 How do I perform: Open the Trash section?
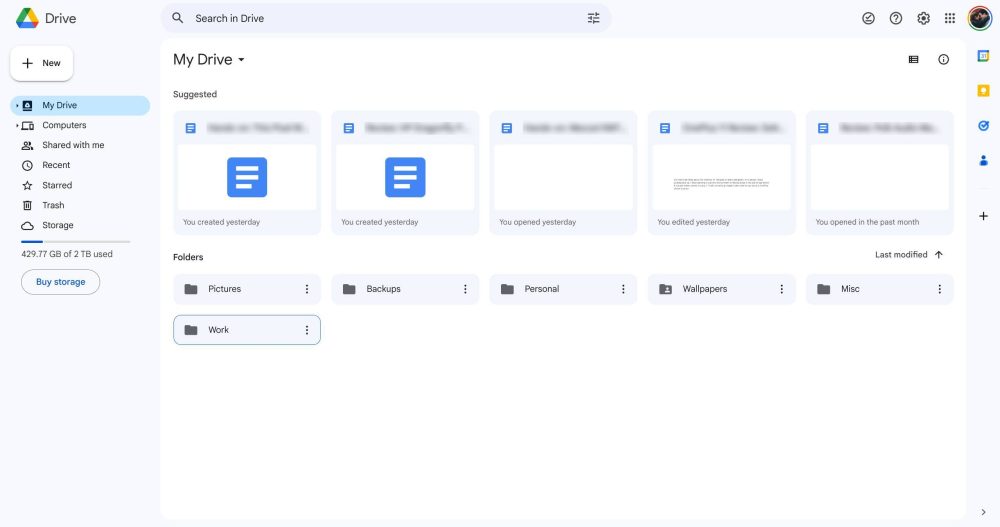53,205
